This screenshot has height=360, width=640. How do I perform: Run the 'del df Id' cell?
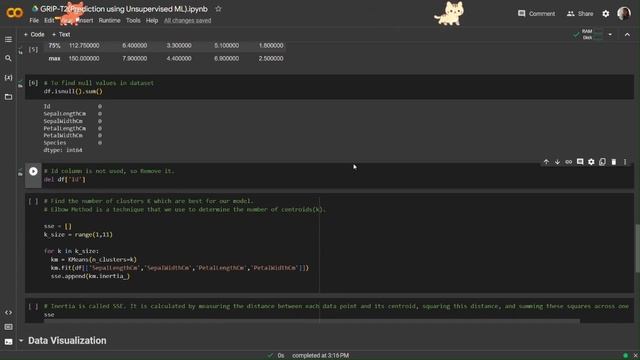(x=33, y=171)
